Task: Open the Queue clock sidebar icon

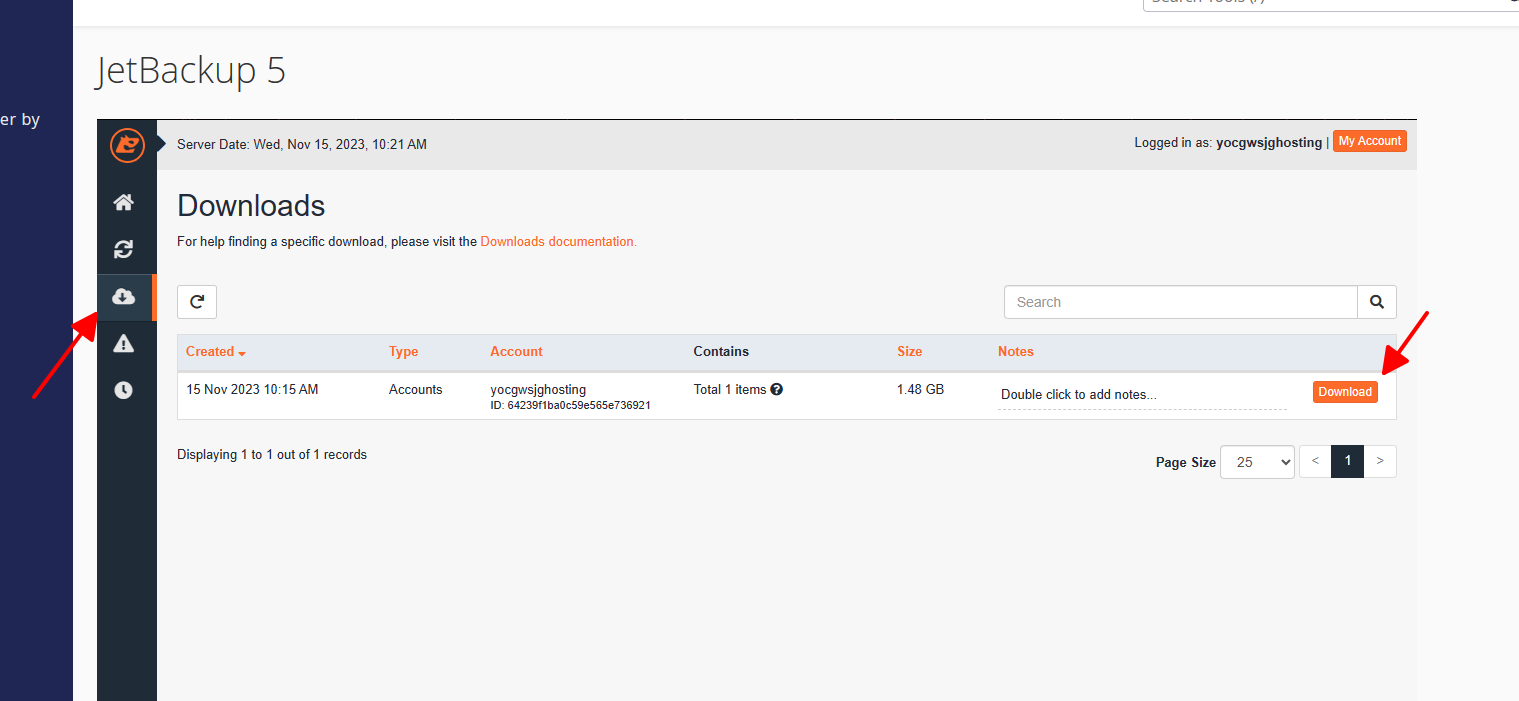Action: [124, 391]
